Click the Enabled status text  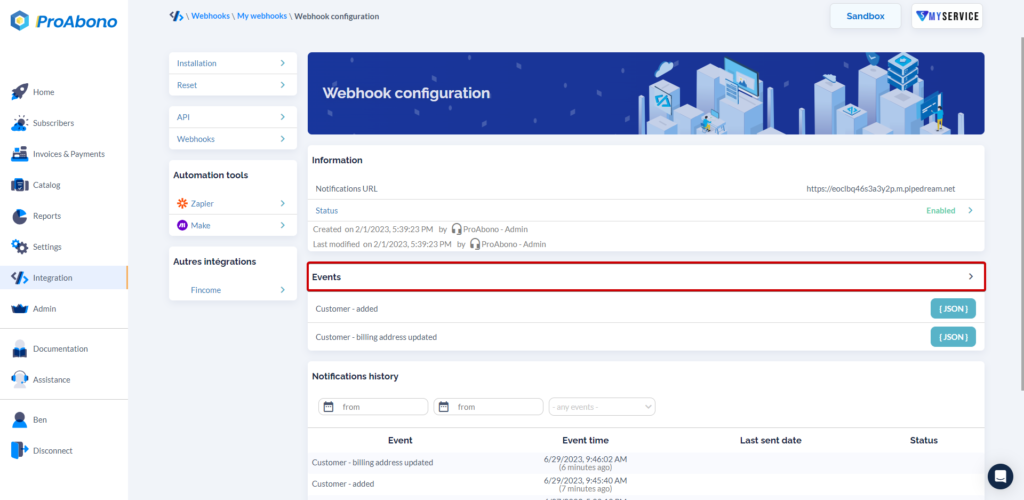pyautogui.click(x=940, y=211)
